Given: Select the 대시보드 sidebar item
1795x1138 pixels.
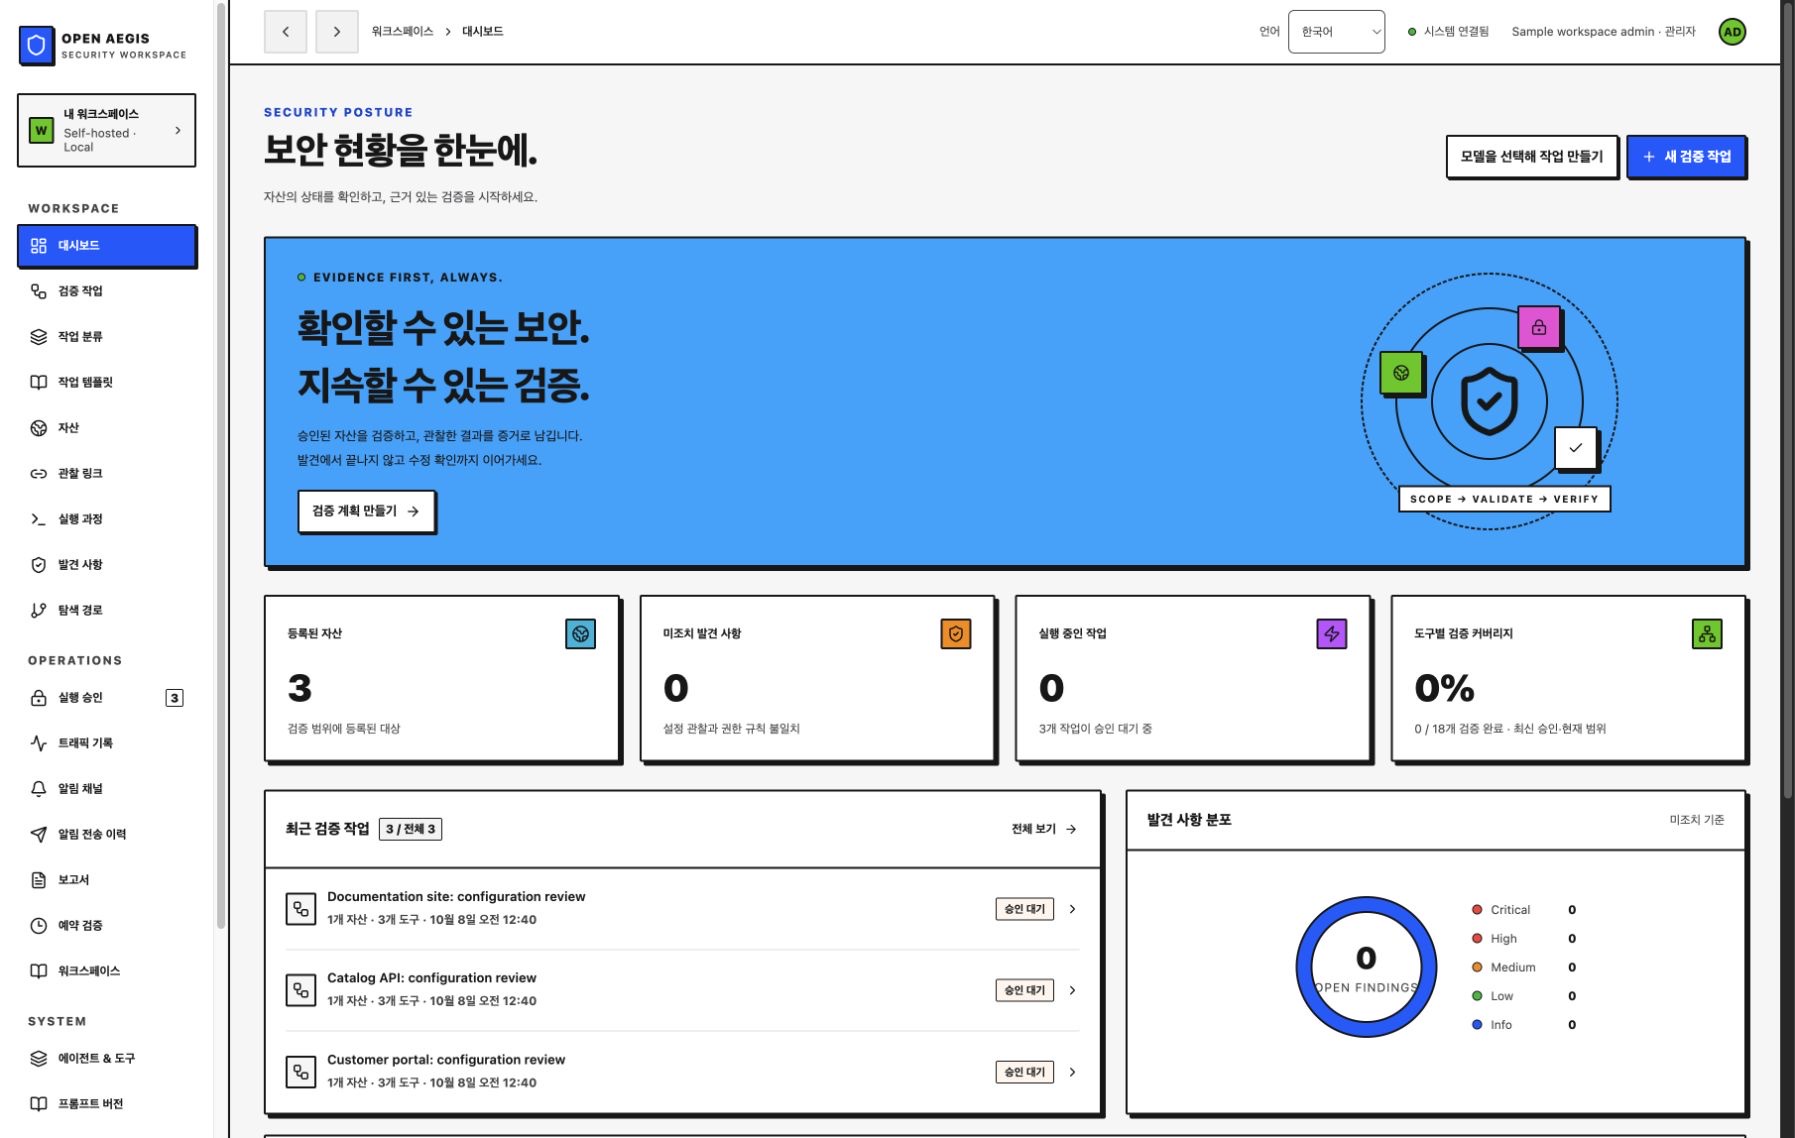Looking at the screenshot, I should [x=107, y=246].
